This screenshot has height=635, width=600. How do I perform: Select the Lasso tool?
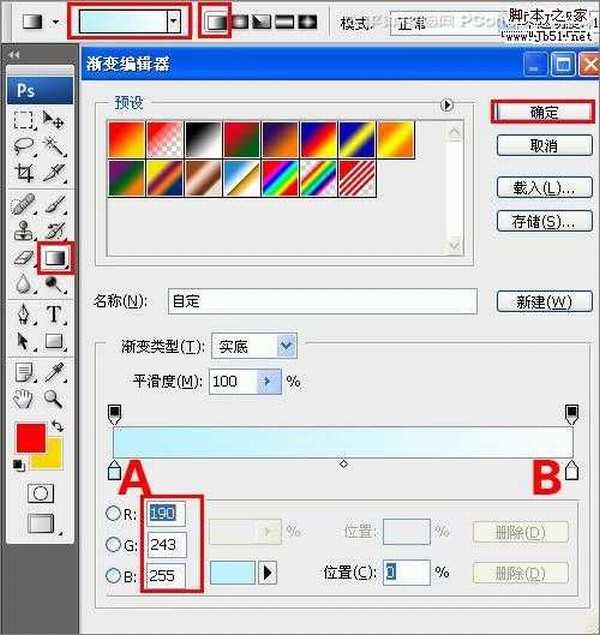tap(25, 146)
